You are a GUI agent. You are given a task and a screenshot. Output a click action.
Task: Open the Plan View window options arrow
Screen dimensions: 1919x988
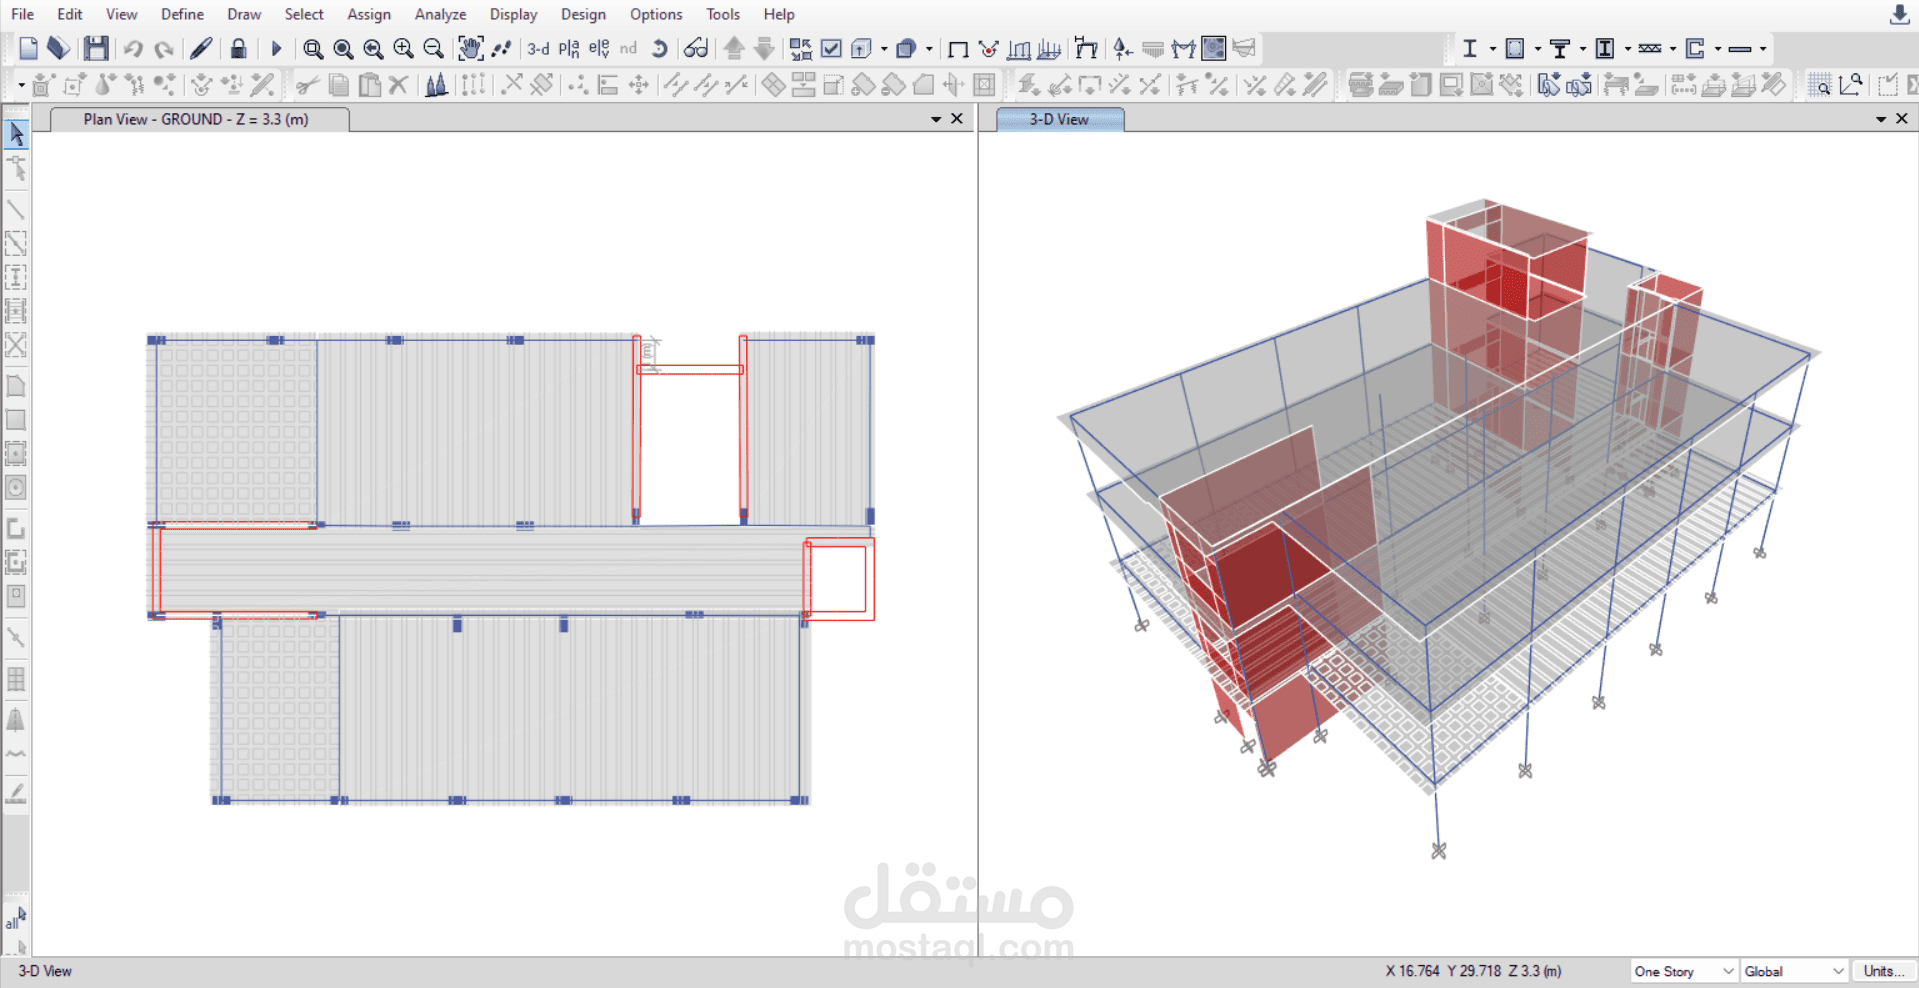tap(936, 119)
